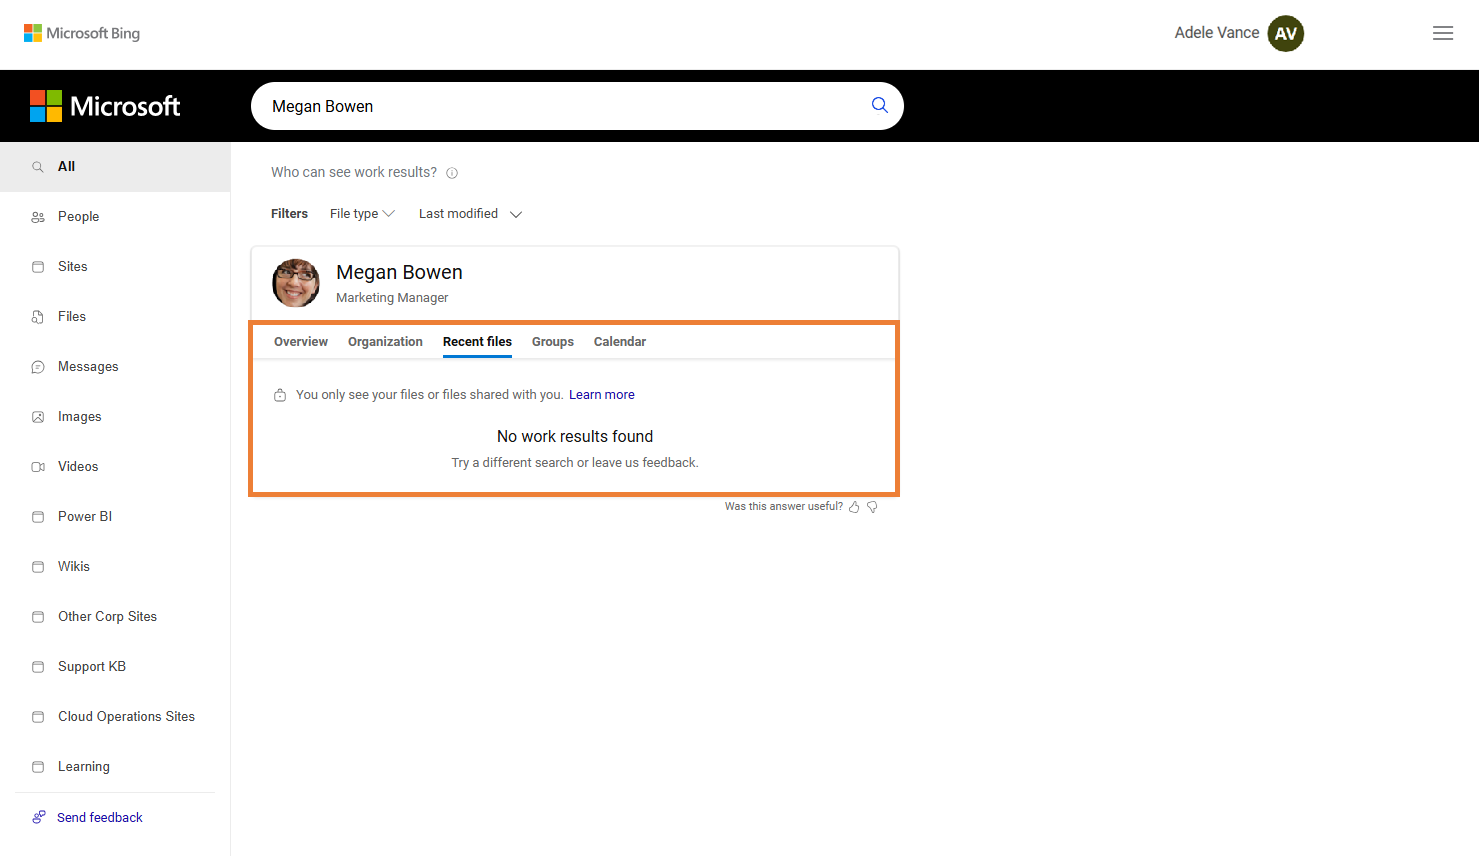Select the All category in sidebar
1479x856 pixels.
115,167
